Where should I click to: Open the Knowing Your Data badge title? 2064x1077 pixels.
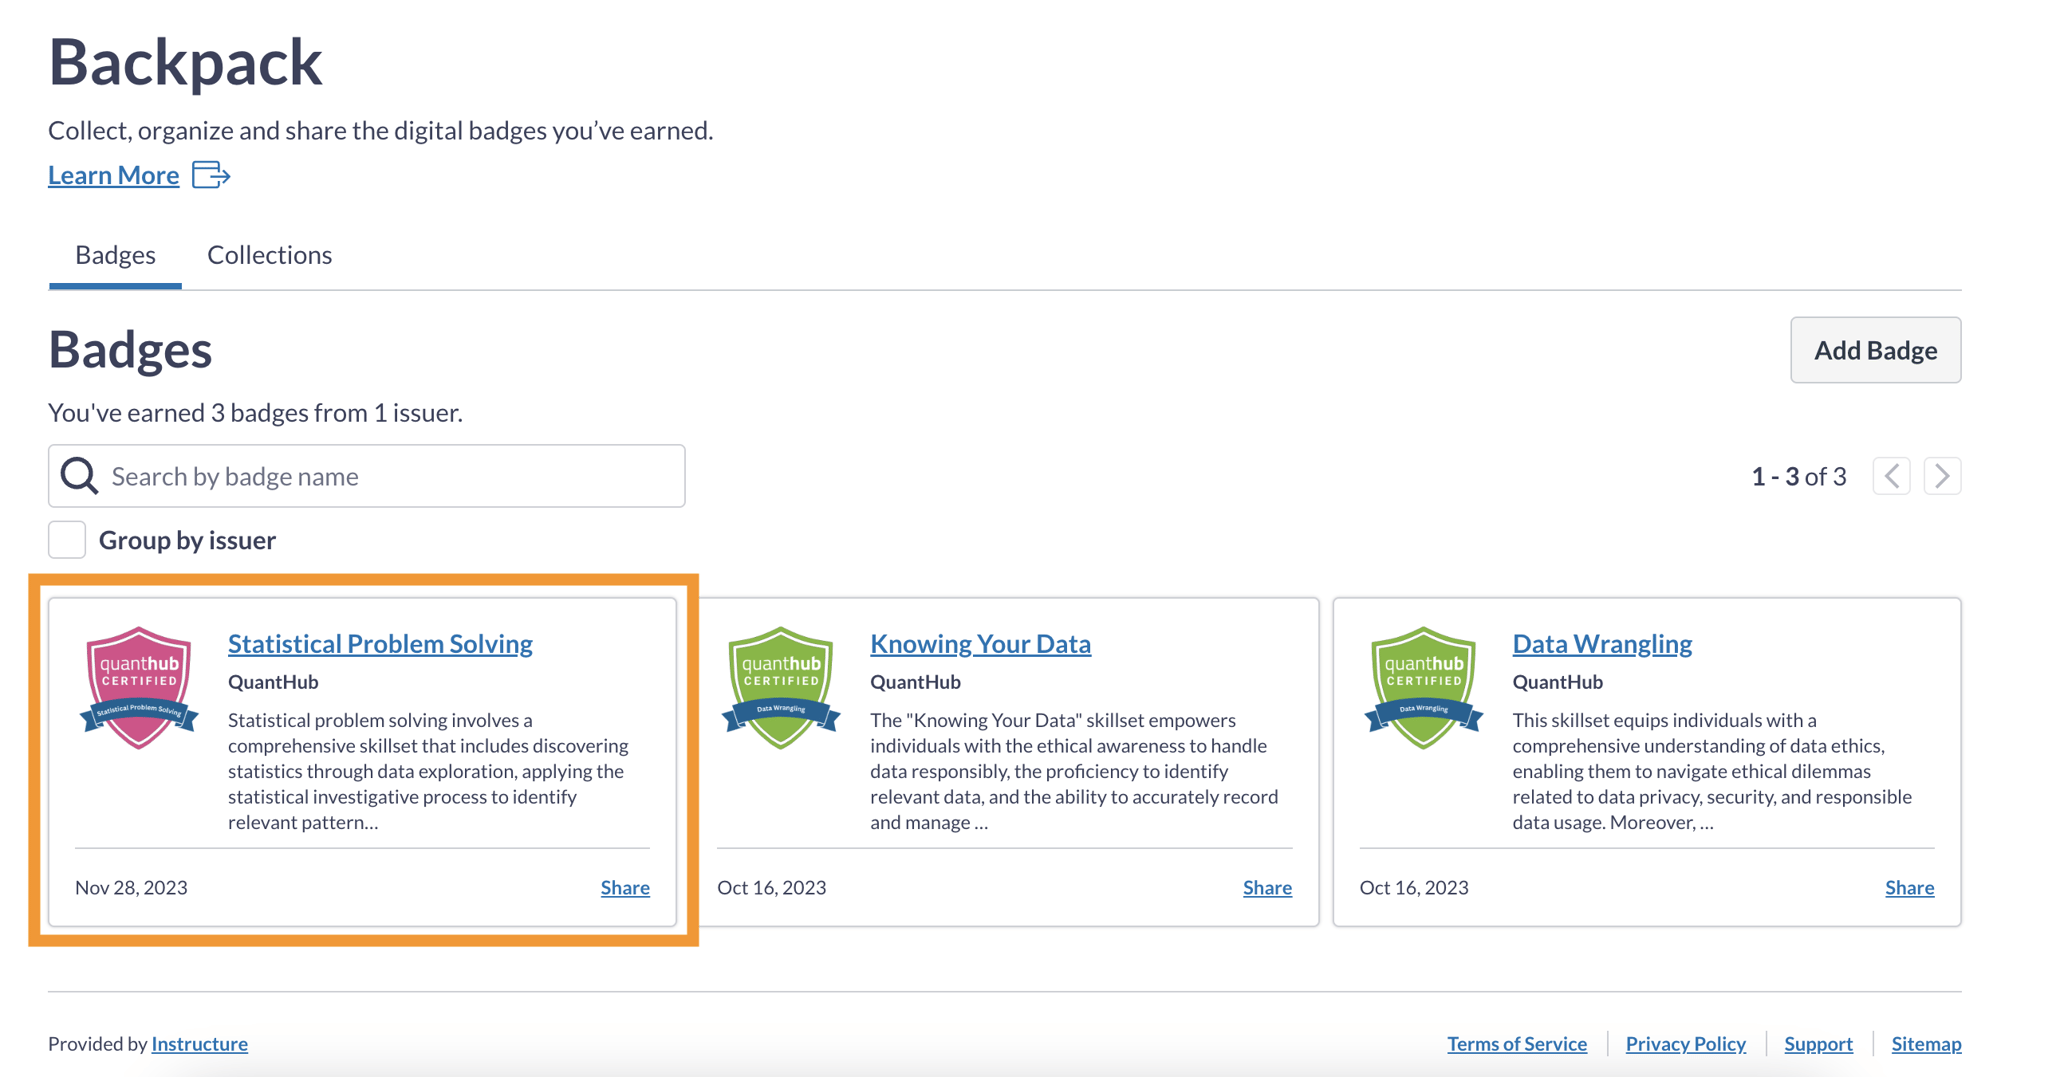[980, 643]
